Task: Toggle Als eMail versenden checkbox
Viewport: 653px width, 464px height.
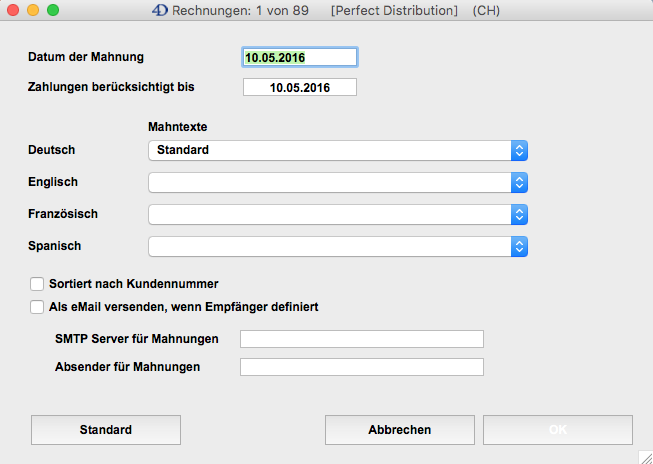Action: click(x=38, y=307)
